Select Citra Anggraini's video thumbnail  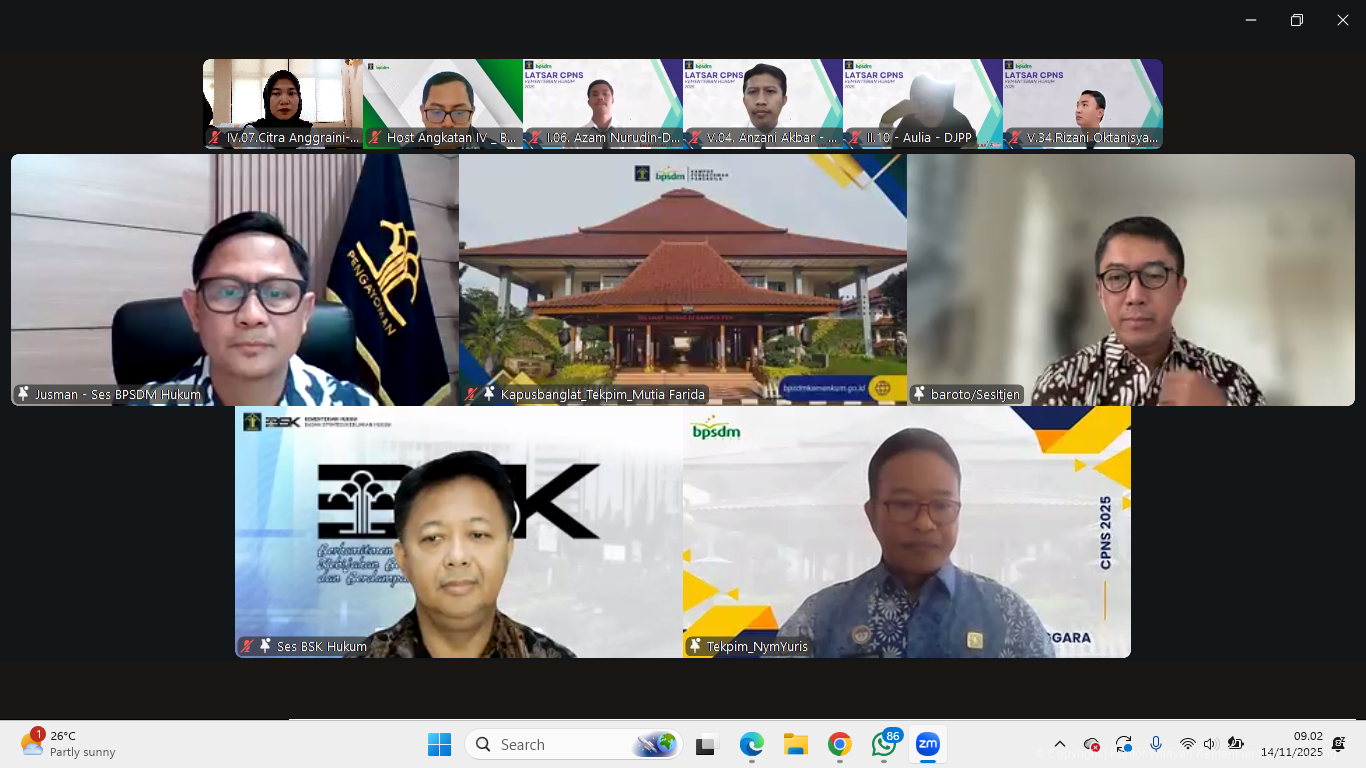click(x=282, y=103)
